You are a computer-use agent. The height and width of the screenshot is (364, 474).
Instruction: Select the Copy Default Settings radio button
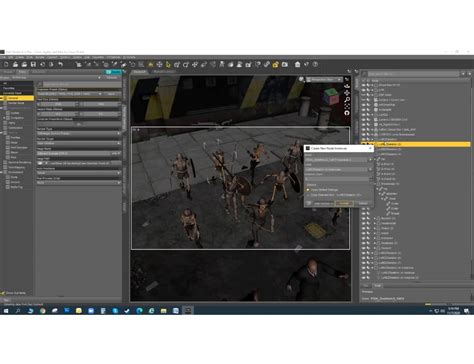[308, 190]
